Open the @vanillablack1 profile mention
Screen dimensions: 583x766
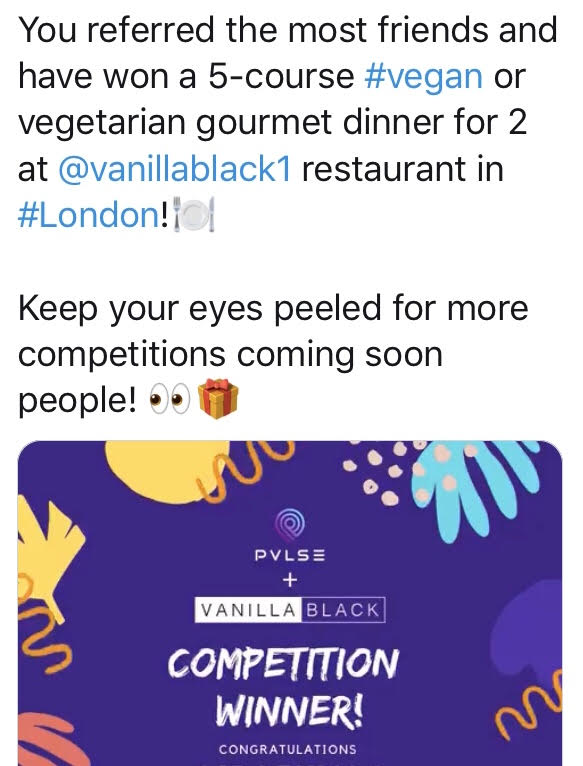click(x=175, y=169)
